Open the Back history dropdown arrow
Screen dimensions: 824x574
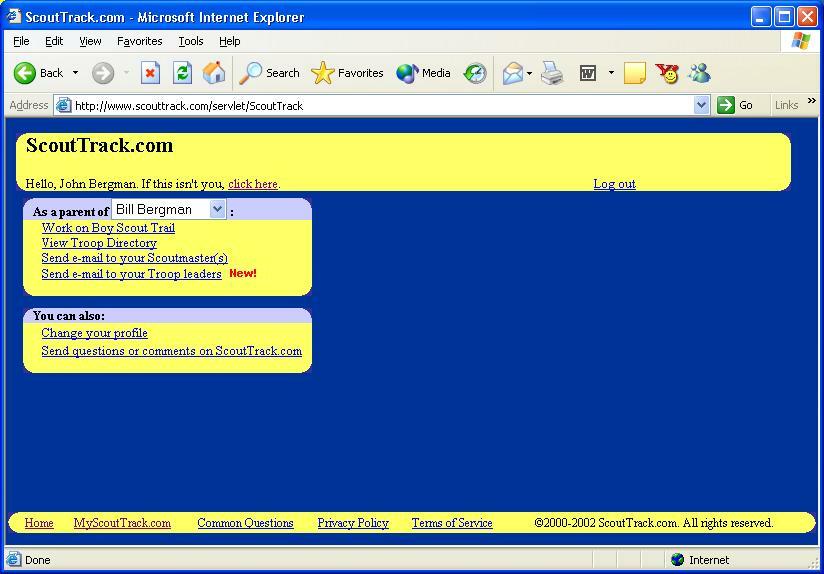[75, 73]
